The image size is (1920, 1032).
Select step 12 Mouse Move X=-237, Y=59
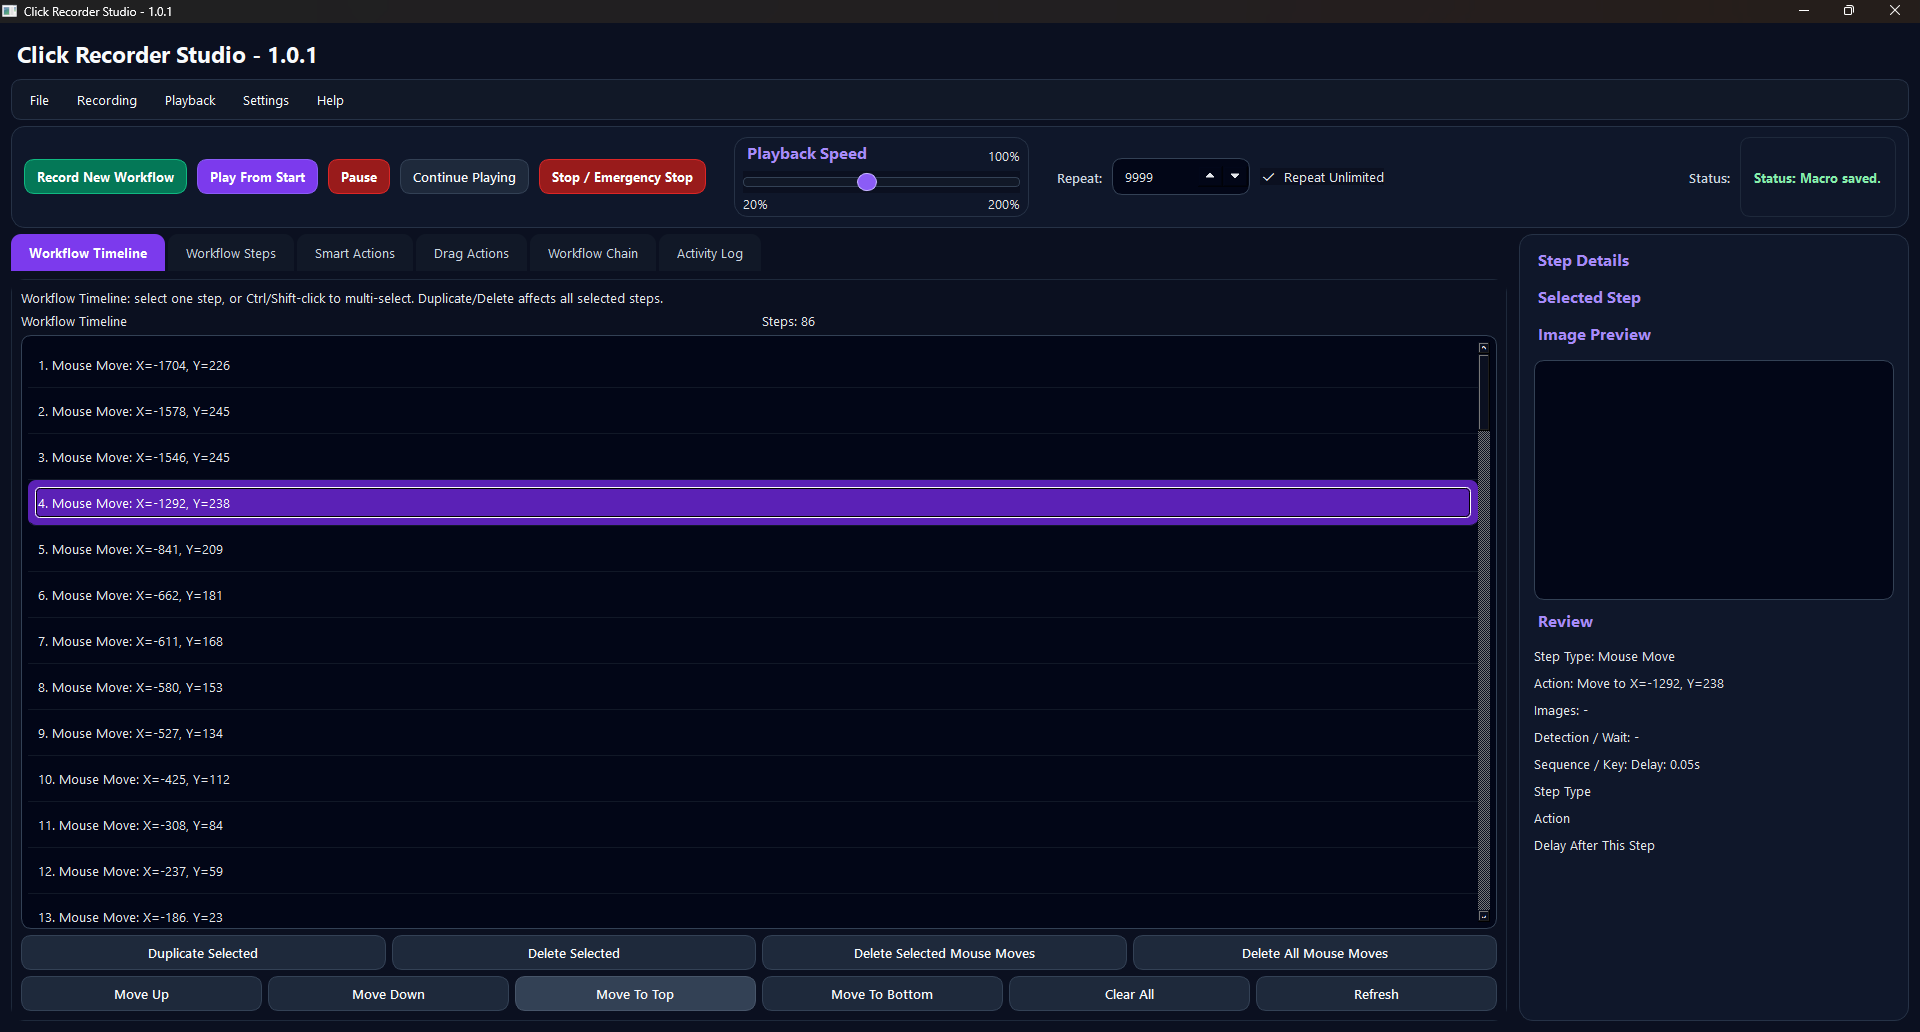752,871
